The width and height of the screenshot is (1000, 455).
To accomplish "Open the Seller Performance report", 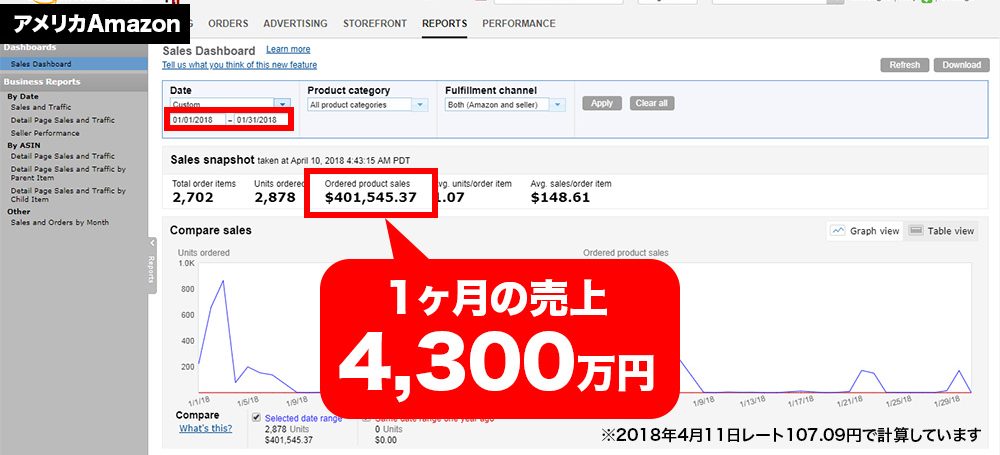I will click(x=45, y=133).
